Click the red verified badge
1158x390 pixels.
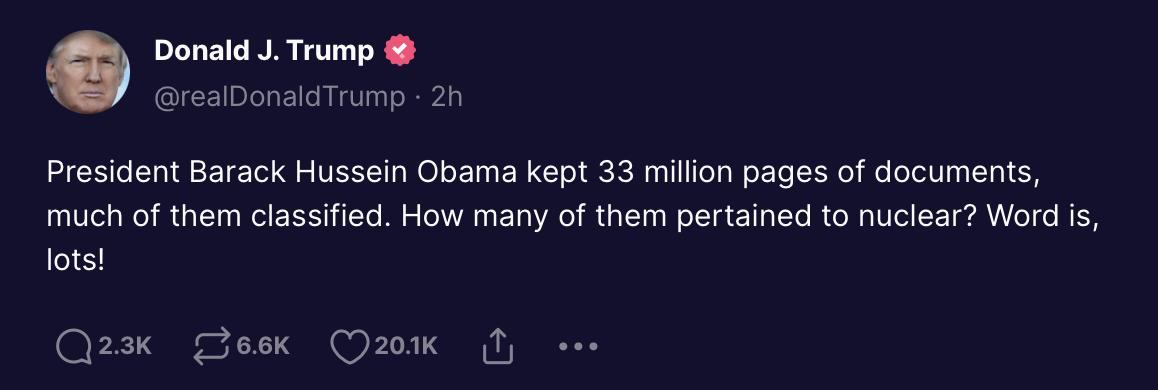click(400, 50)
